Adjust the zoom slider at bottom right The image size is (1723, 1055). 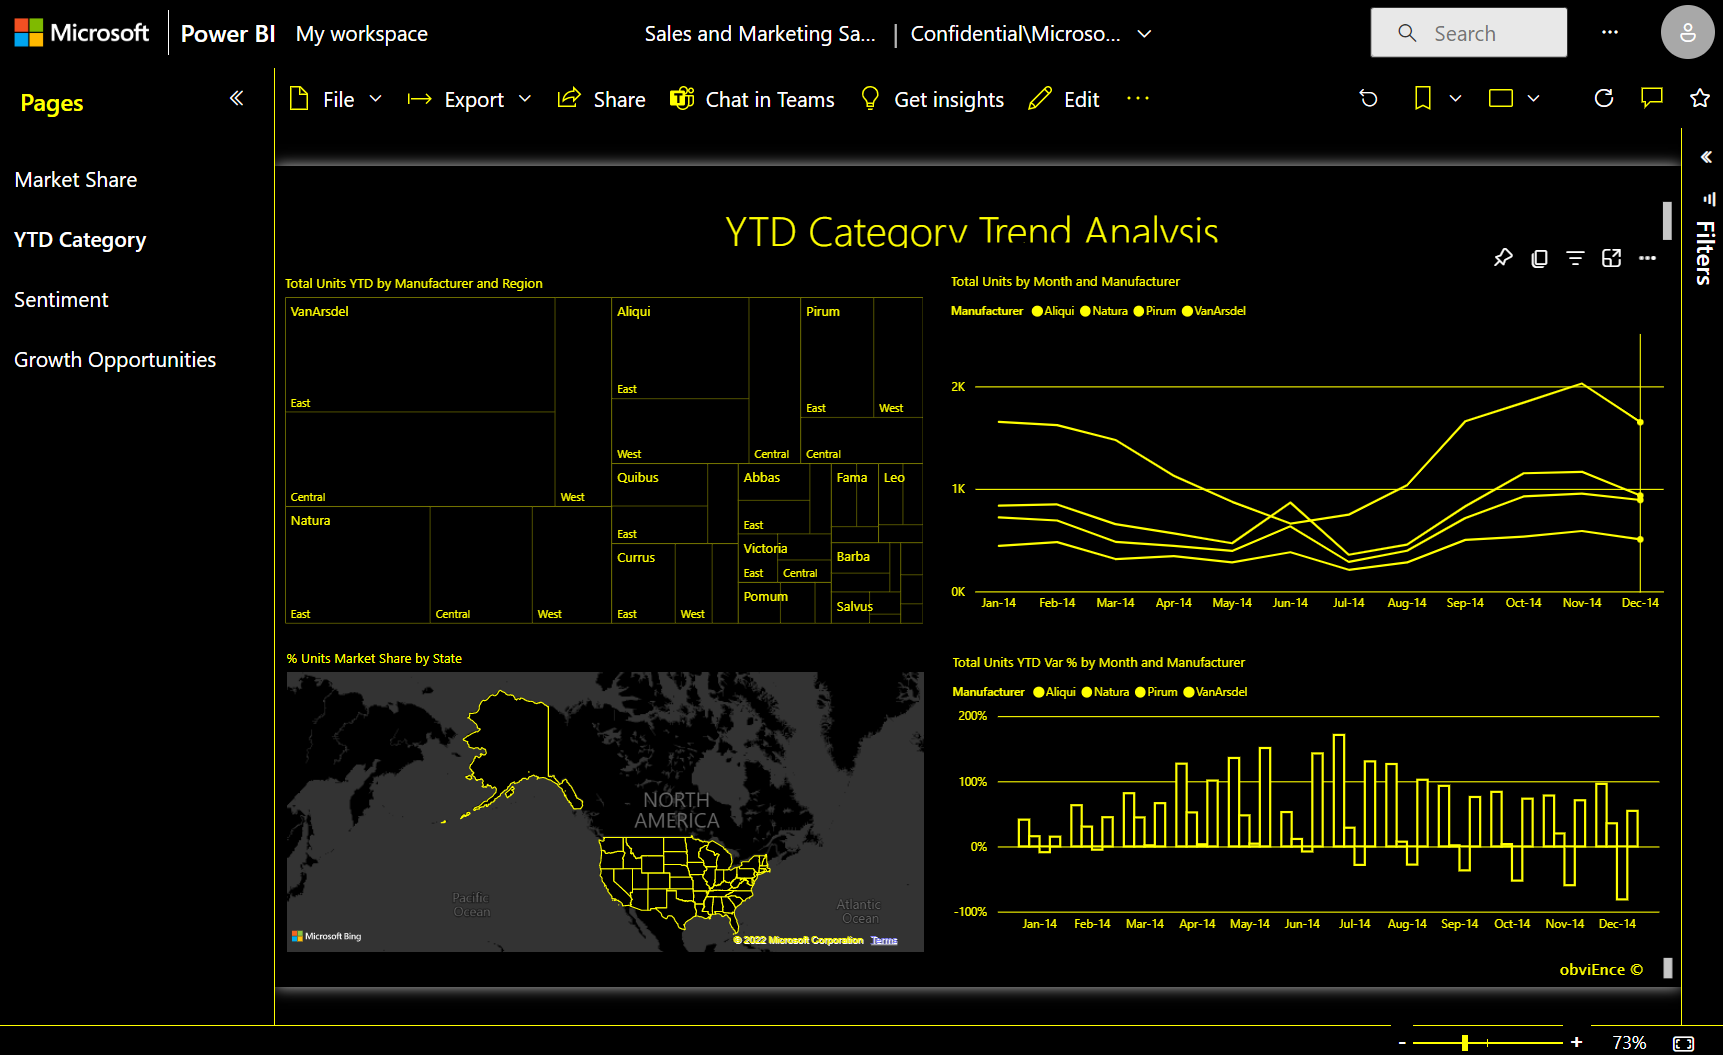click(1466, 1040)
